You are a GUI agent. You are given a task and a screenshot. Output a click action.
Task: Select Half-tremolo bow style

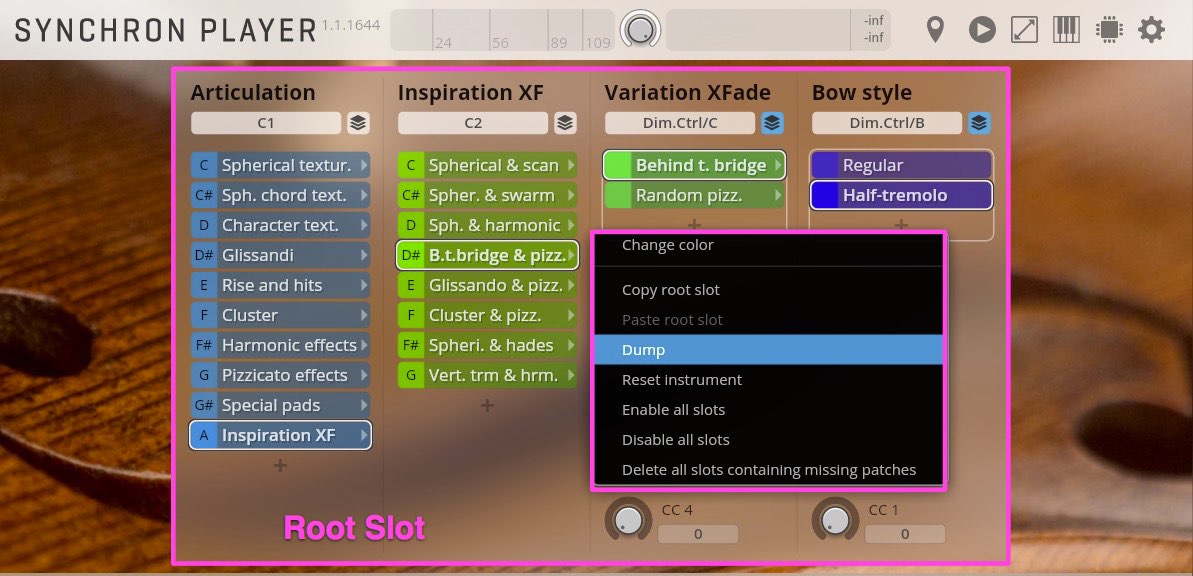[902, 196]
